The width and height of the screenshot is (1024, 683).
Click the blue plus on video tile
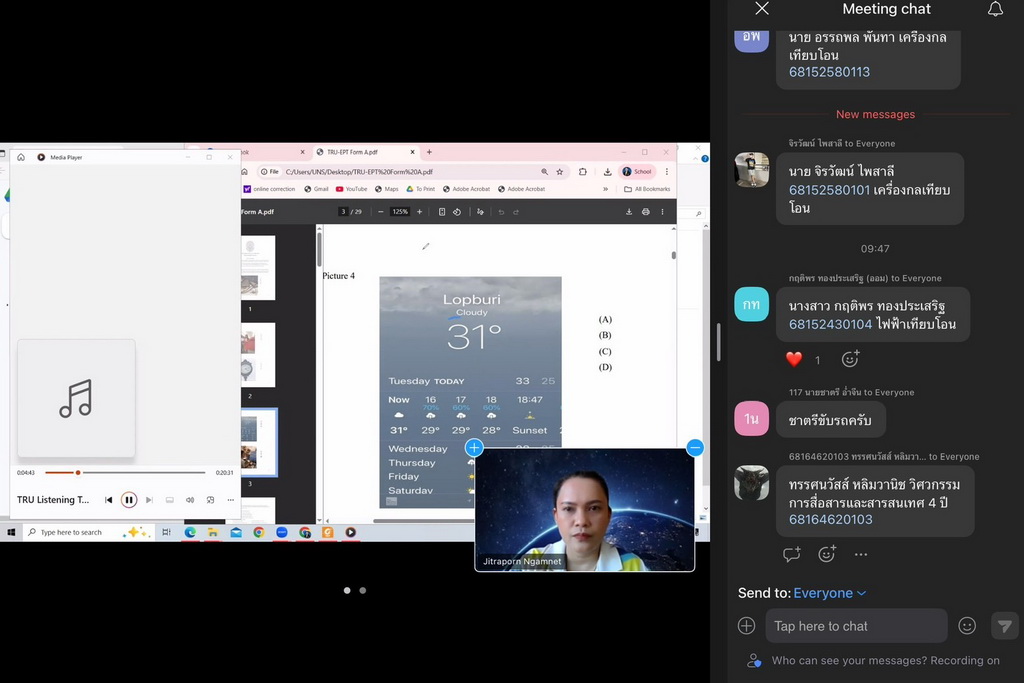click(474, 447)
